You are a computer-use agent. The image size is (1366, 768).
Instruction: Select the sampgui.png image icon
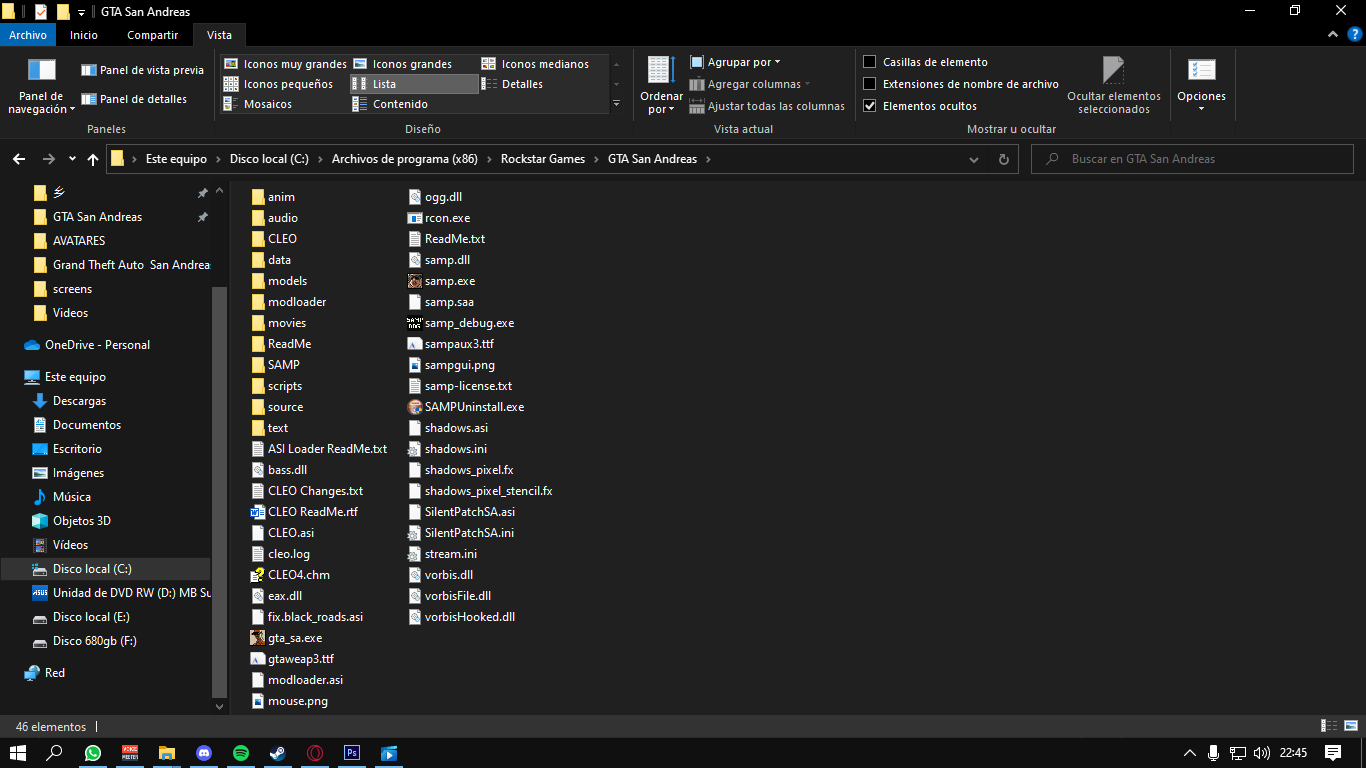pyautogui.click(x=415, y=365)
